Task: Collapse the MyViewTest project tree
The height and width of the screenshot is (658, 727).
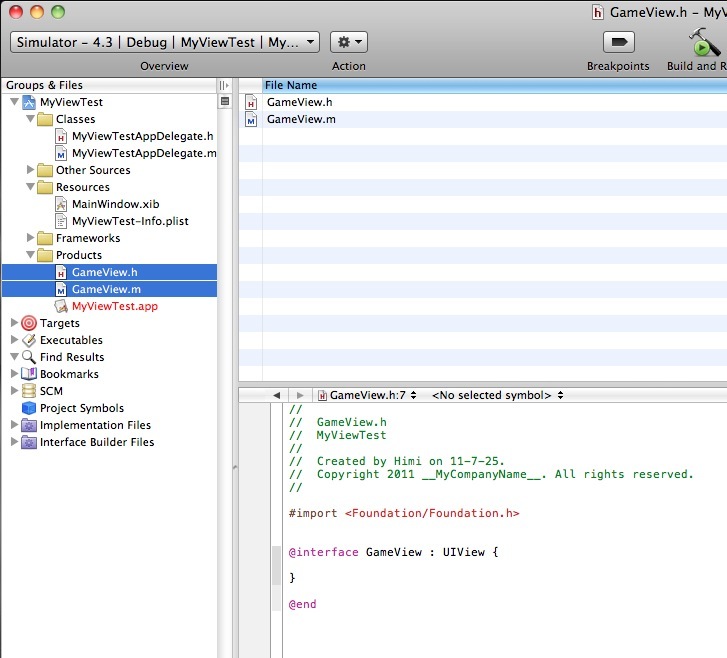Action: click(14, 102)
